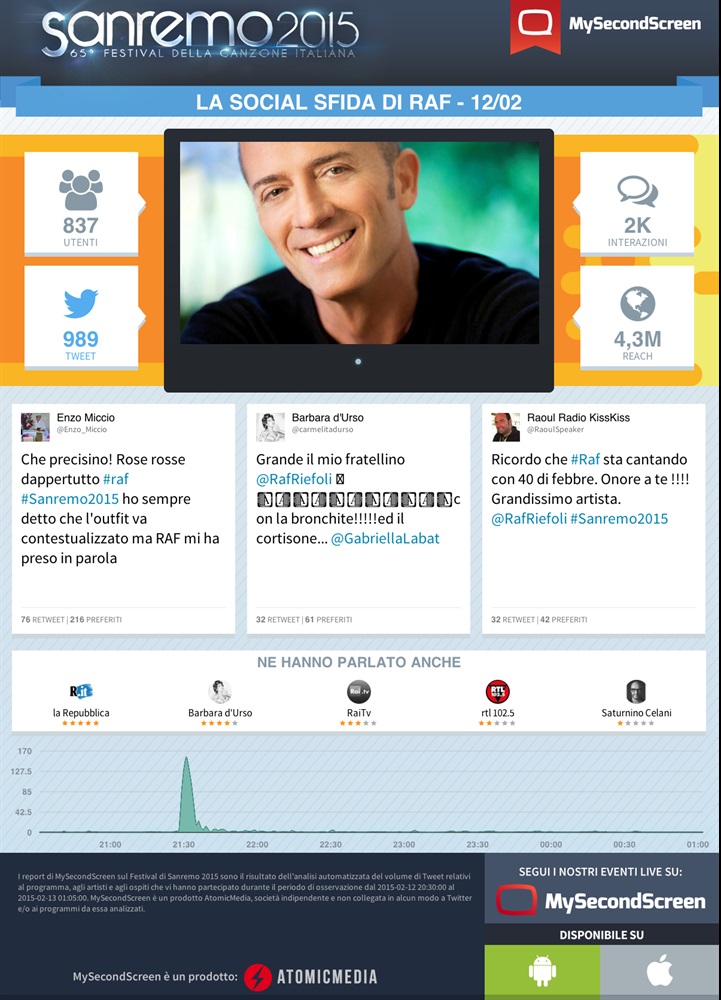Click the Raoul Radio KissKiss name heading

point(578,418)
